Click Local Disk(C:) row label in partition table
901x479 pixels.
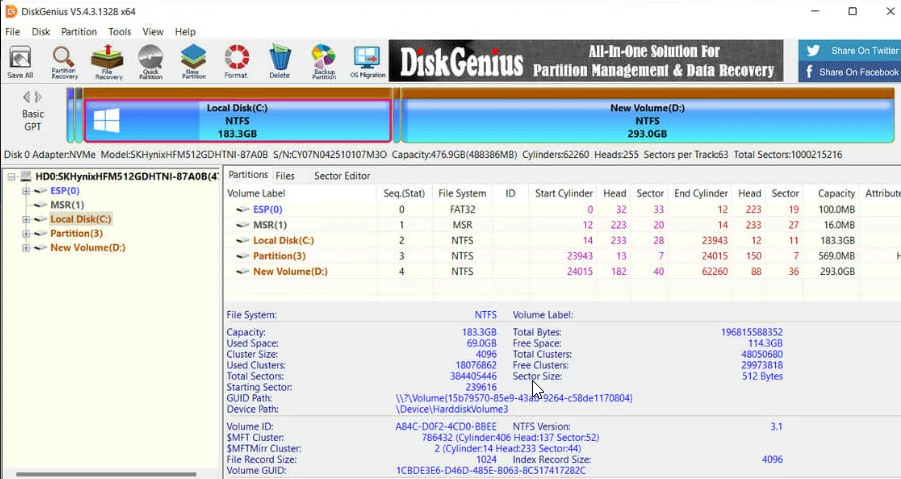[x=284, y=241]
